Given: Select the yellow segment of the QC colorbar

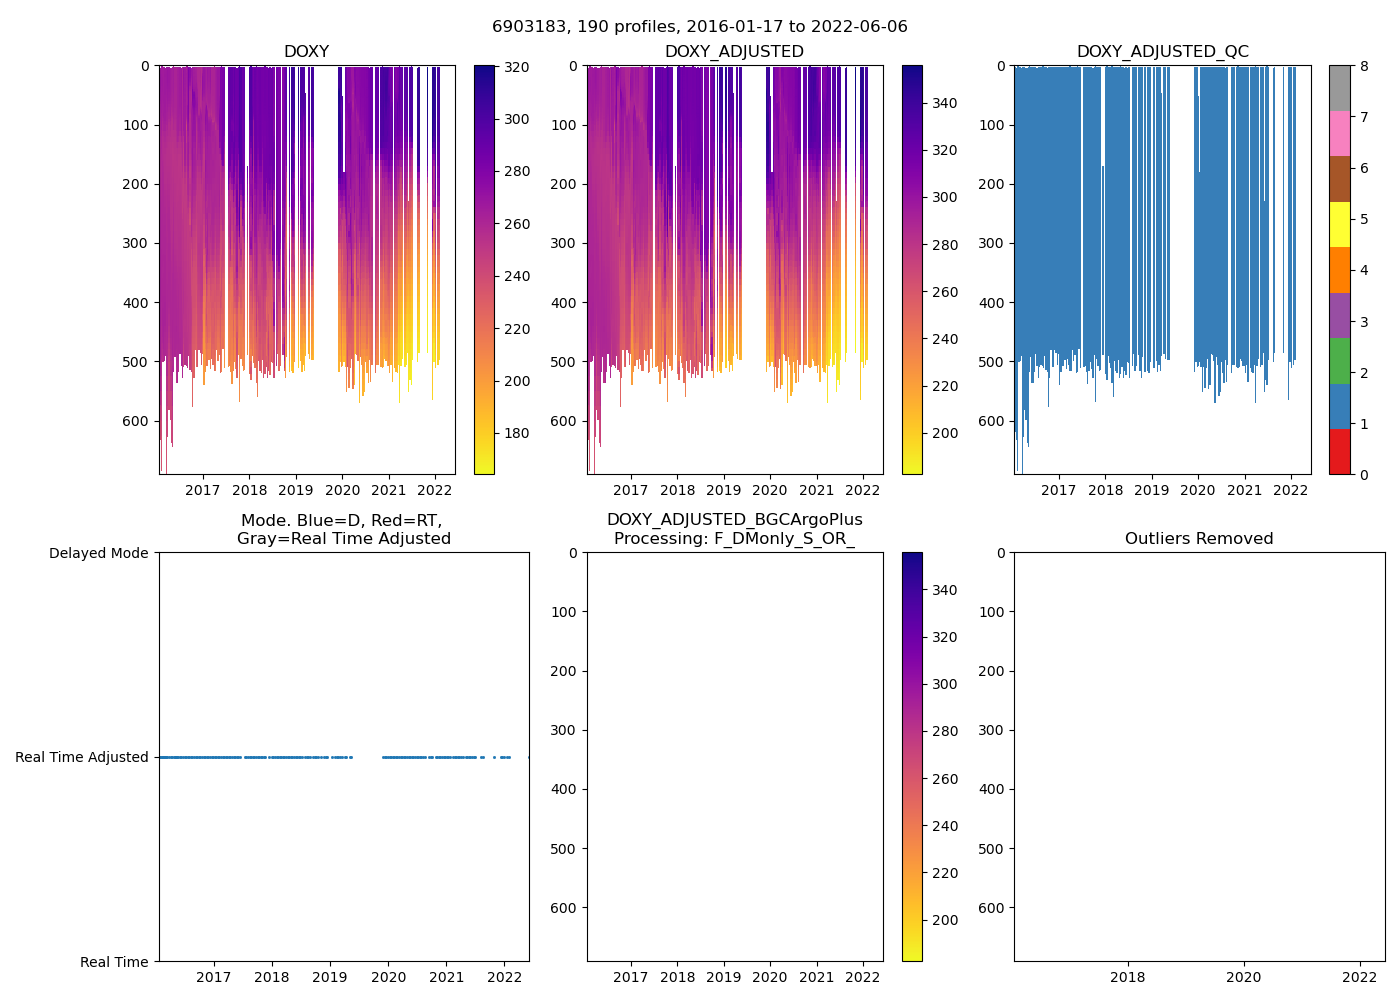Looking at the screenshot, I should pos(1339,224).
